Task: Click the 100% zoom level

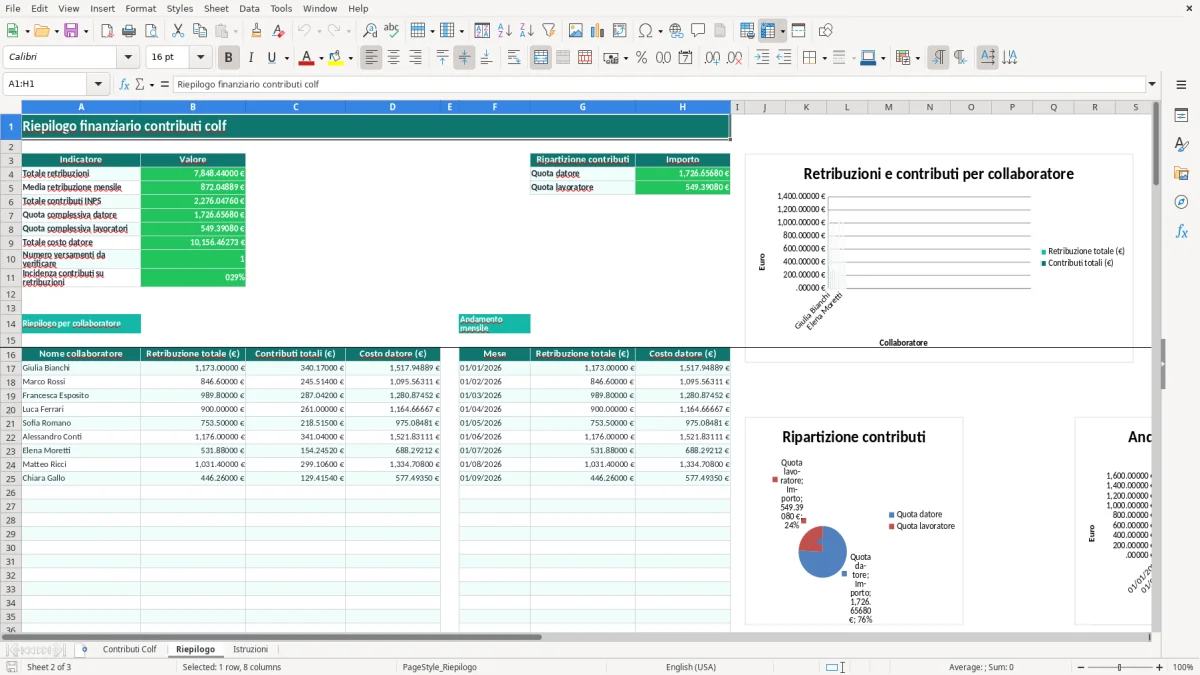Action: pyautogui.click(x=1183, y=667)
